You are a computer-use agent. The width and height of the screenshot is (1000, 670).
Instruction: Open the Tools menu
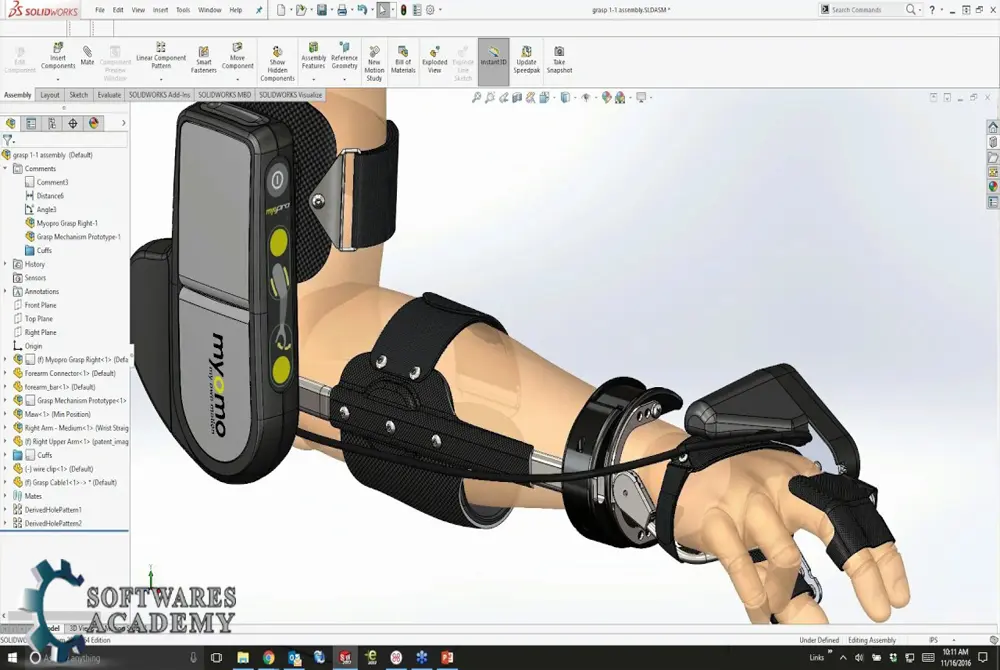pos(183,10)
